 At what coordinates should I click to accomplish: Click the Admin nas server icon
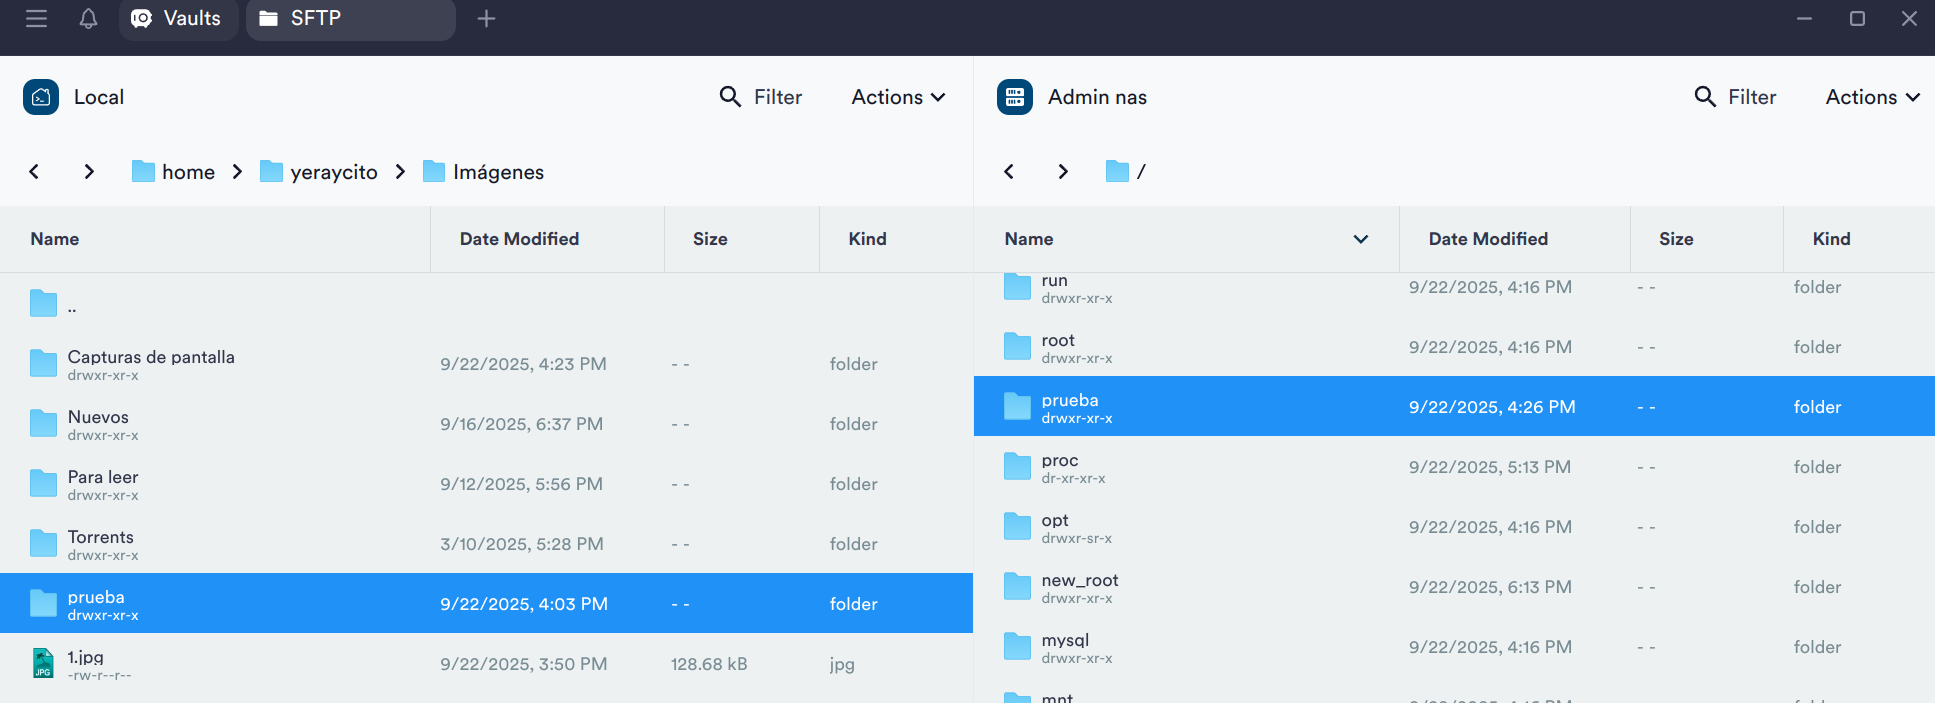point(1015,97)
